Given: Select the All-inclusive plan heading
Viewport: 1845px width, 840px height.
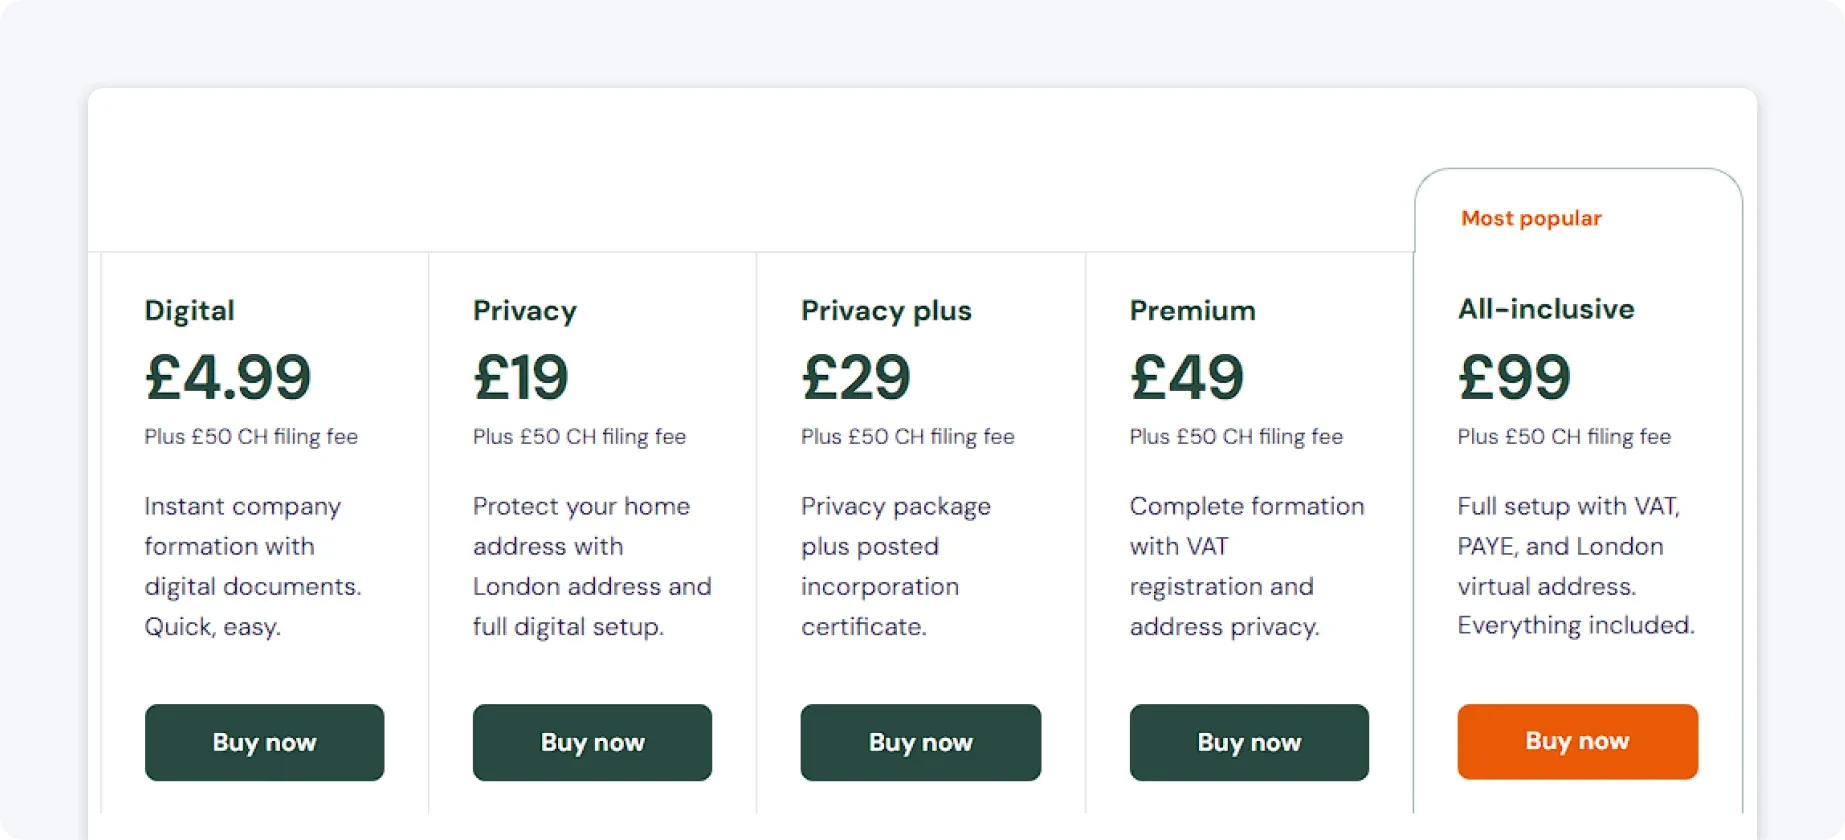Looking at the screenshot, I should click(1545, 308).
